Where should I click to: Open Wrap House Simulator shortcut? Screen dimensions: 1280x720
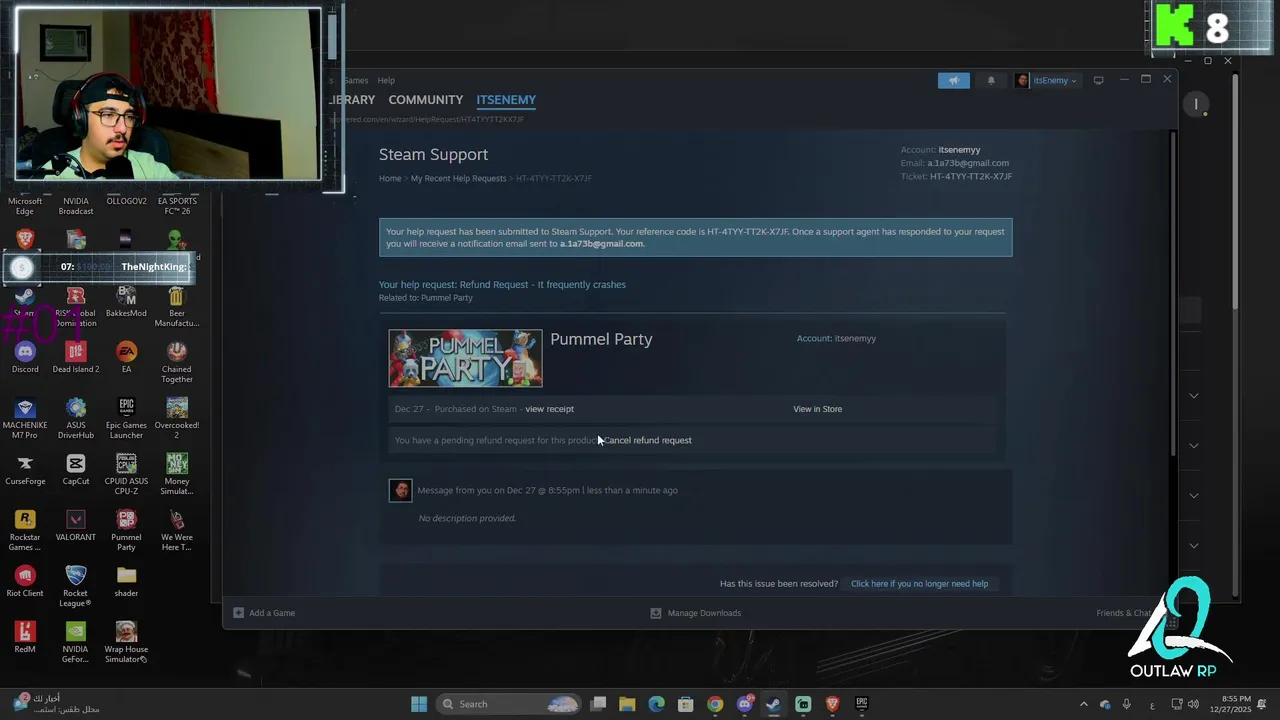coord(126,642)
